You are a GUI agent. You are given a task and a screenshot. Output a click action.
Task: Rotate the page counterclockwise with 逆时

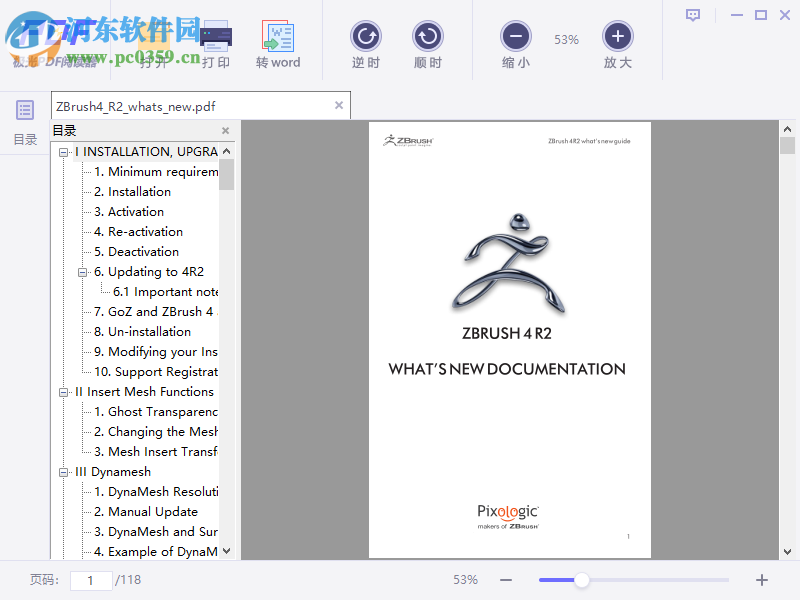pyautogui.click(x=365, y=35)
